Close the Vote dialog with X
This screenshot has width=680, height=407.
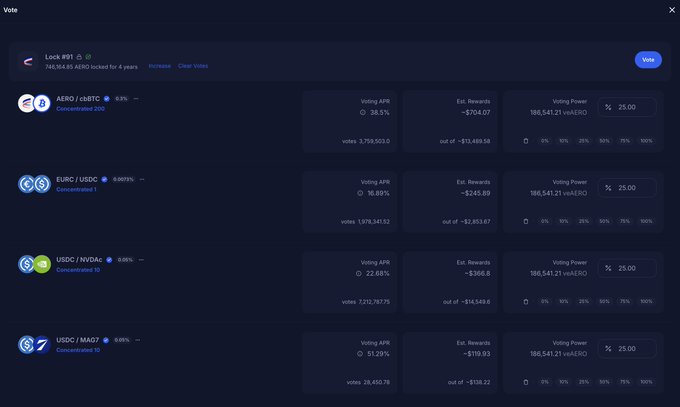(x=672, y=10)
